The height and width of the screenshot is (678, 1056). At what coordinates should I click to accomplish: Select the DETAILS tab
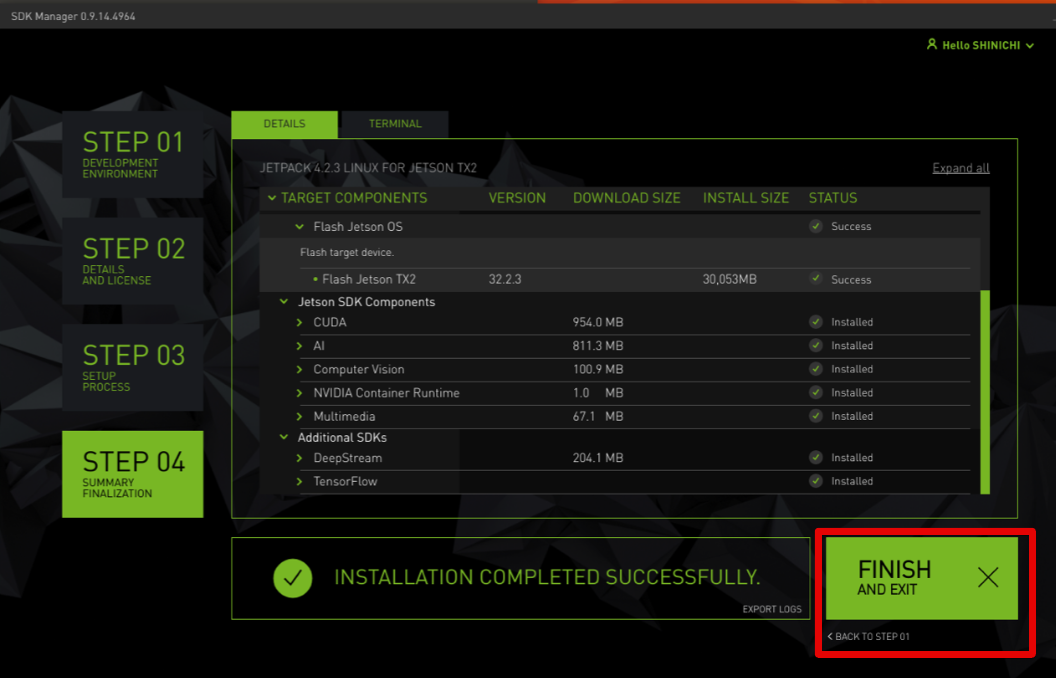coord(284,124)
